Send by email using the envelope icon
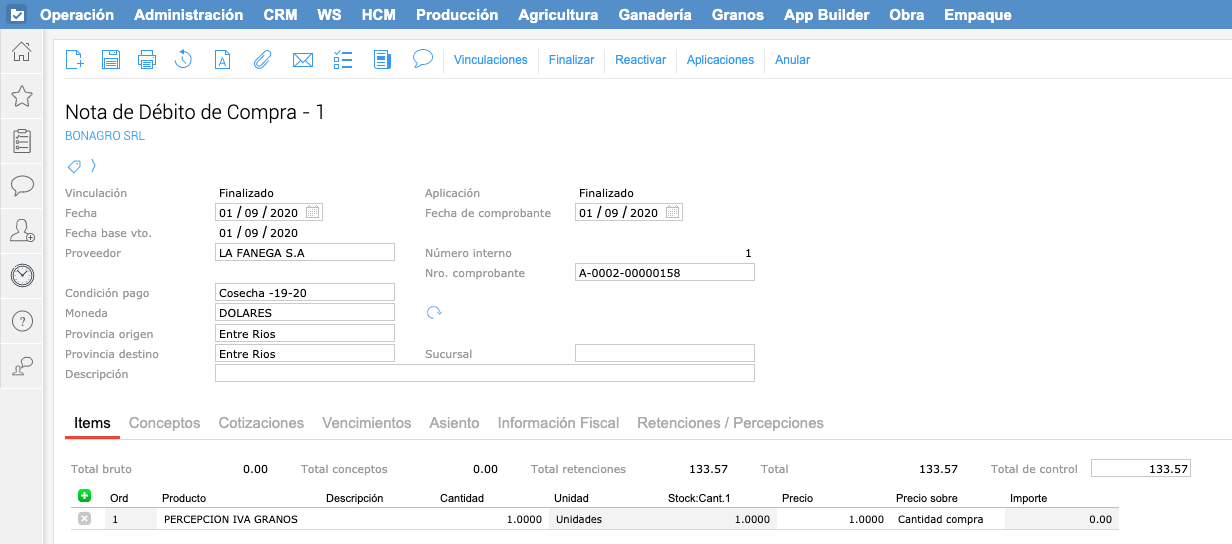The image size is (1232, 544). click(x=303, y=60)
